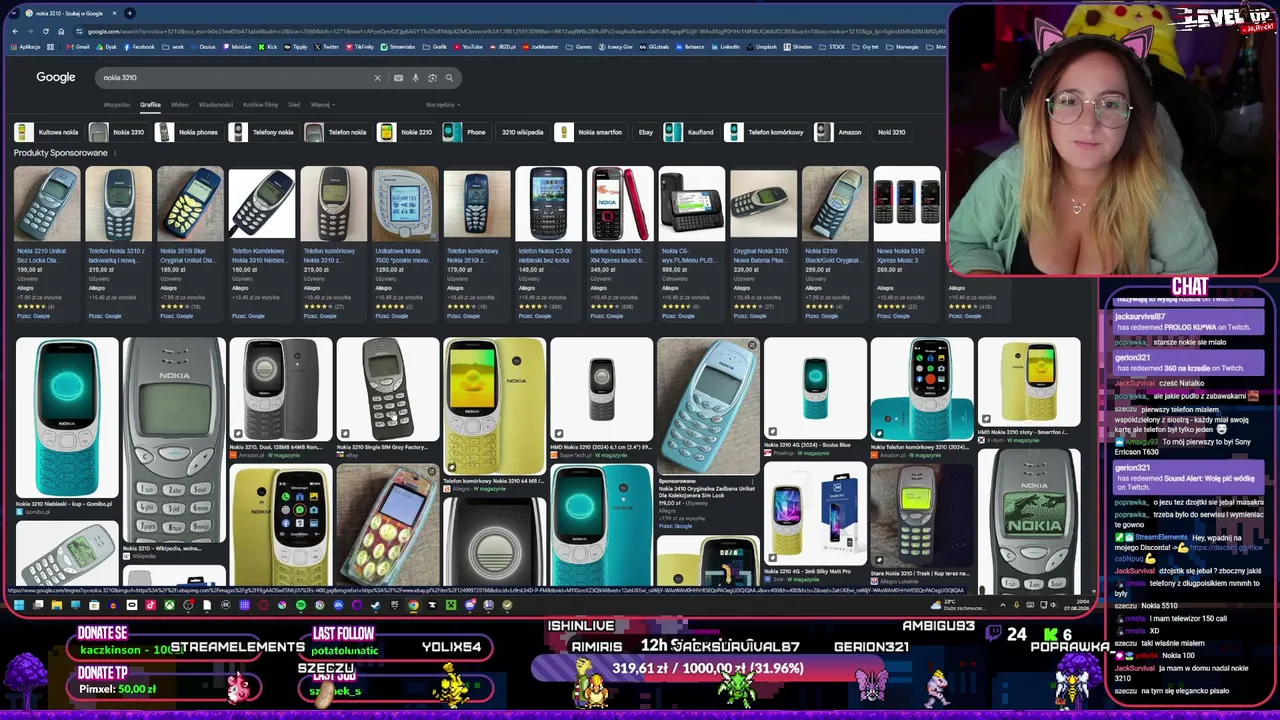Expand the Narzędzia tools menu
Image resolution: width=1280 pixels, height=720 pixels.
point(442,105)
